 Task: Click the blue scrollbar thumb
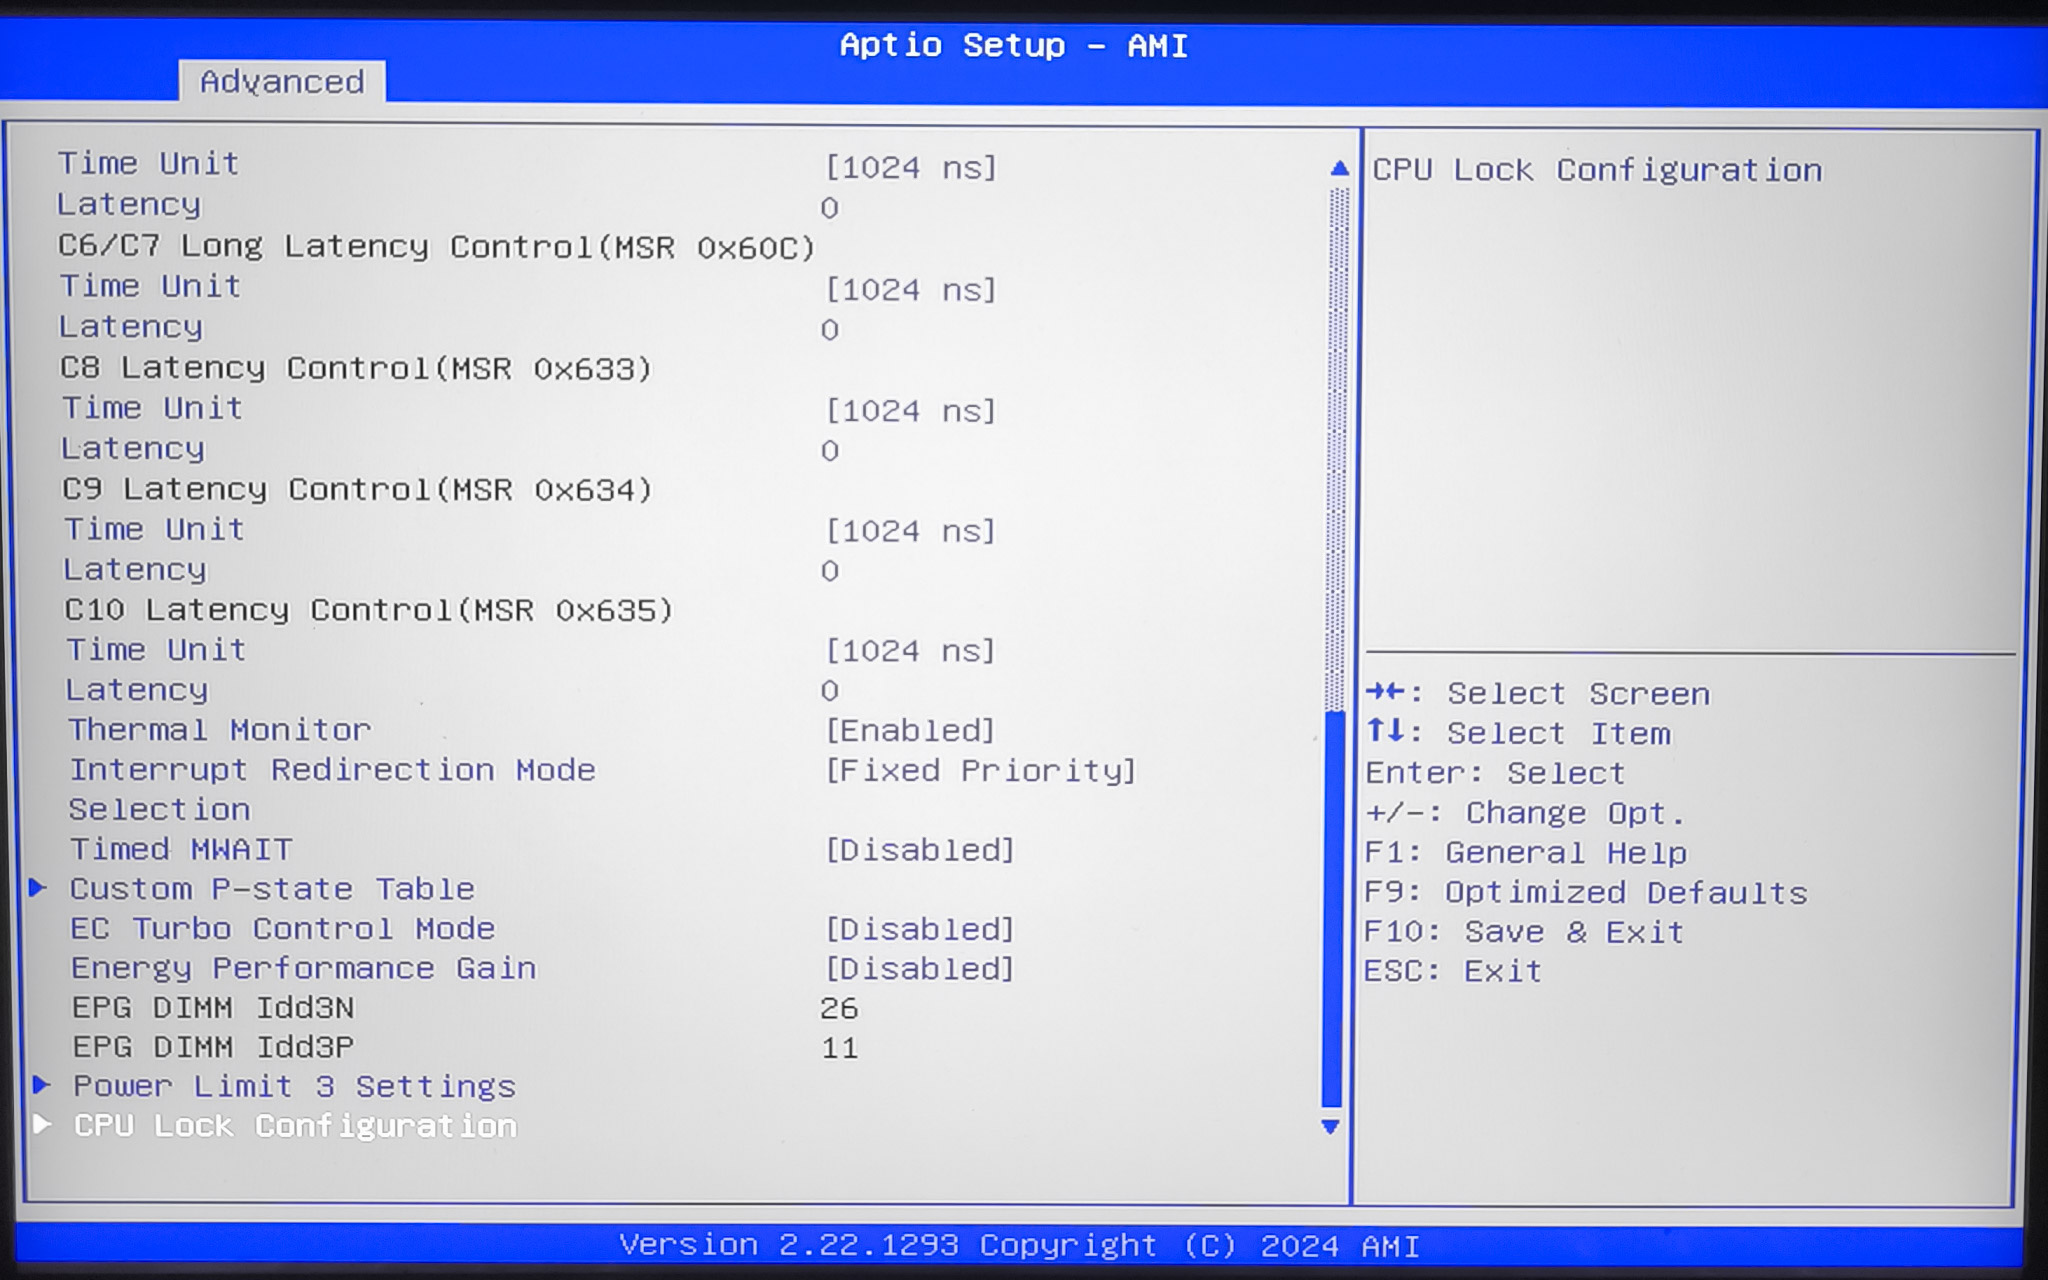(1331, 908)
